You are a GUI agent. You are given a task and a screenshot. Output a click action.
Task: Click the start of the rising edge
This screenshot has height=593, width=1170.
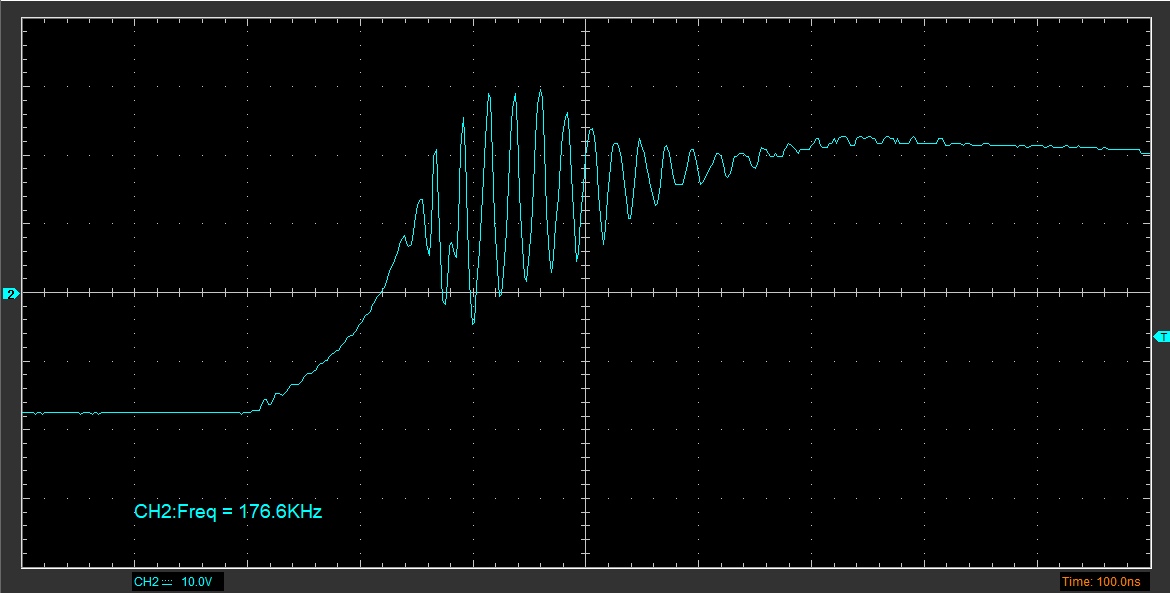click(246, 411)
